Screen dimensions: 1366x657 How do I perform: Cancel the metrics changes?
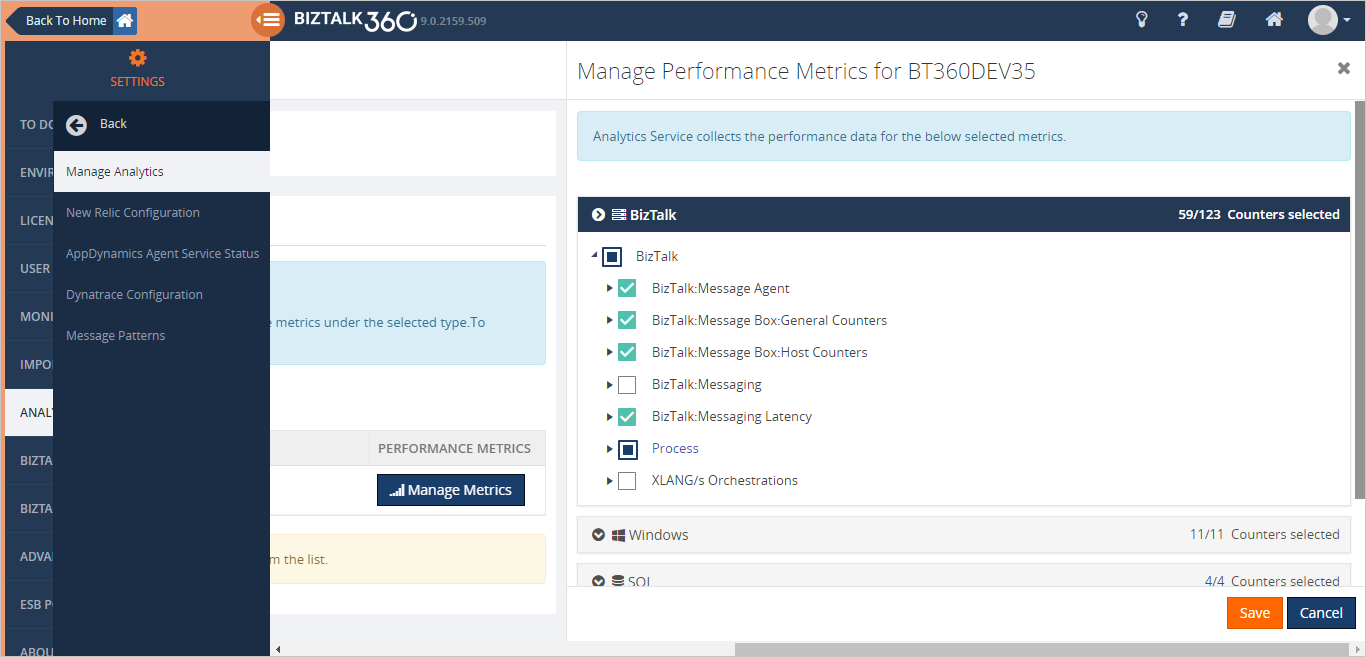click(x=1321, y=613)
